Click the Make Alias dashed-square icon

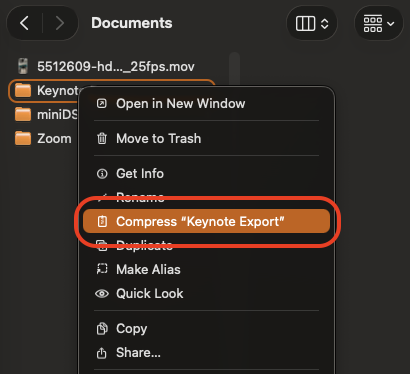coord(102,269)
